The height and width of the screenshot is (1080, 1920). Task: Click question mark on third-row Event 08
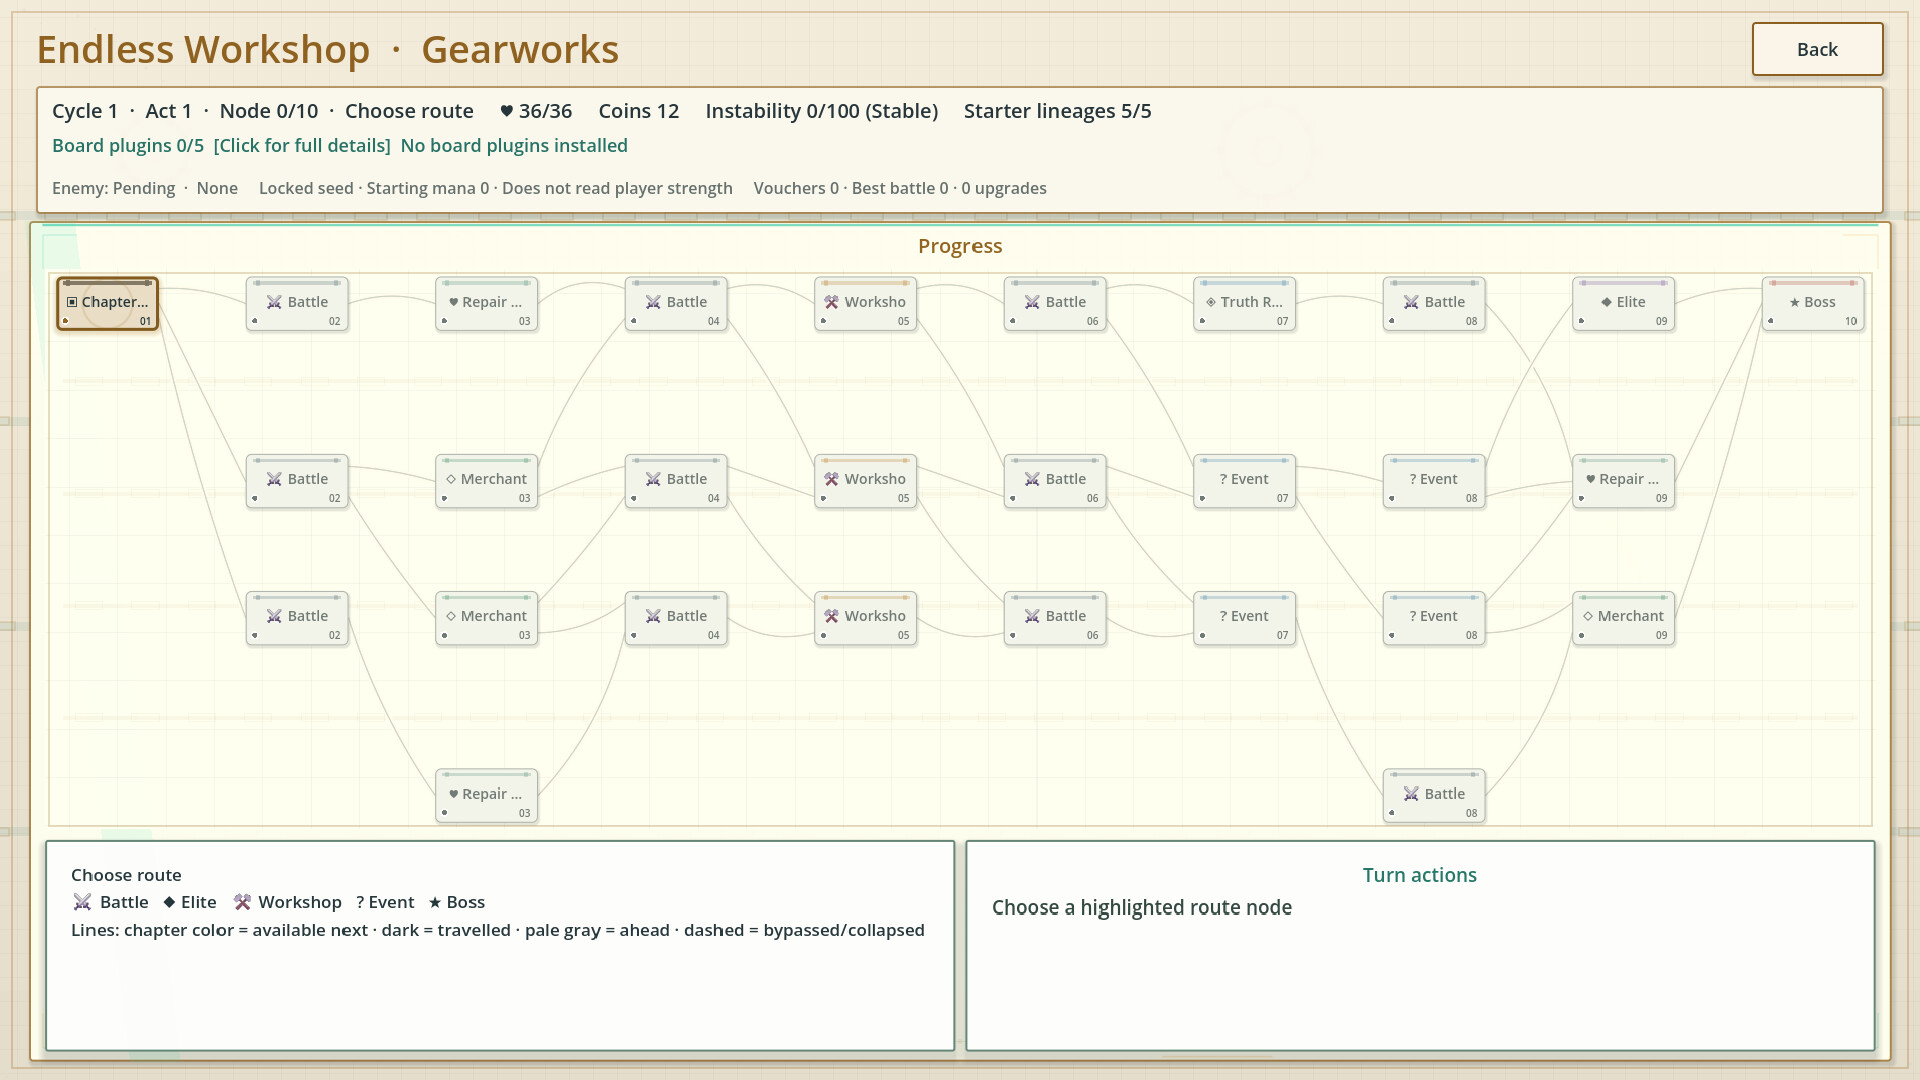(1413, 616)
